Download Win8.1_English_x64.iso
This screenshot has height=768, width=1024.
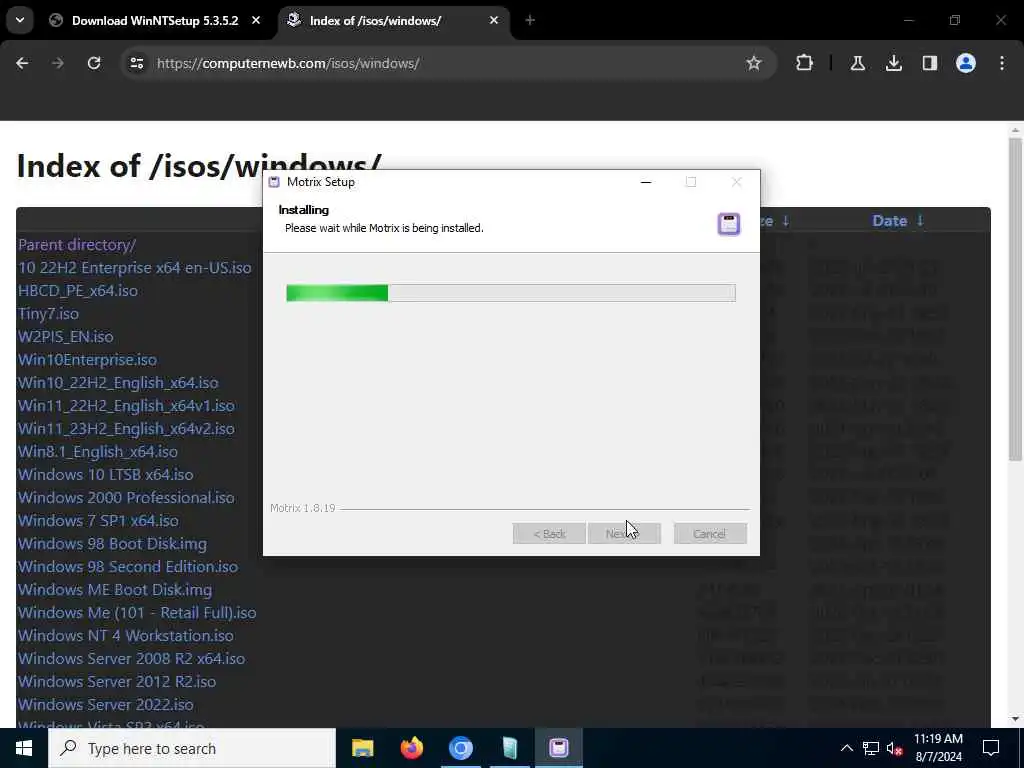point(98,451)
